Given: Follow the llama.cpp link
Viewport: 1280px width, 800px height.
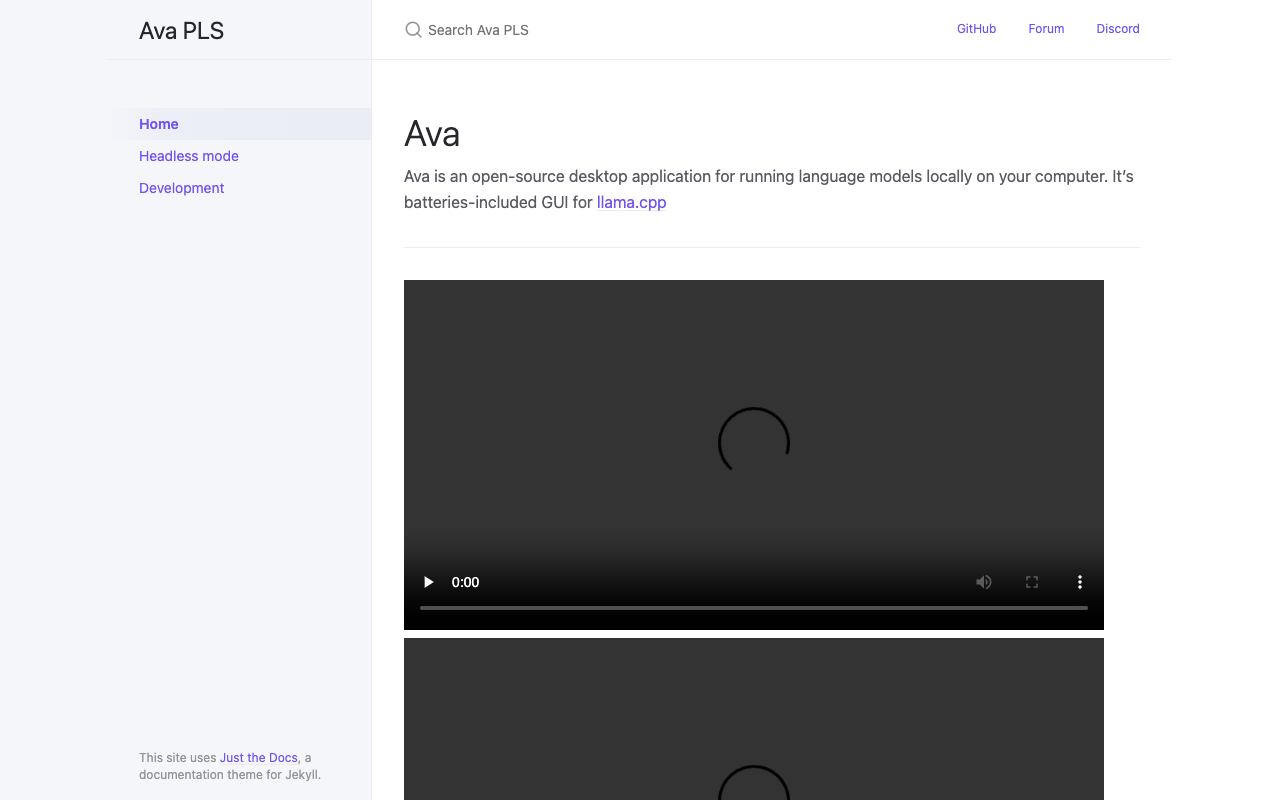Looking at the screenshot, I should click(x=631, y=202).
